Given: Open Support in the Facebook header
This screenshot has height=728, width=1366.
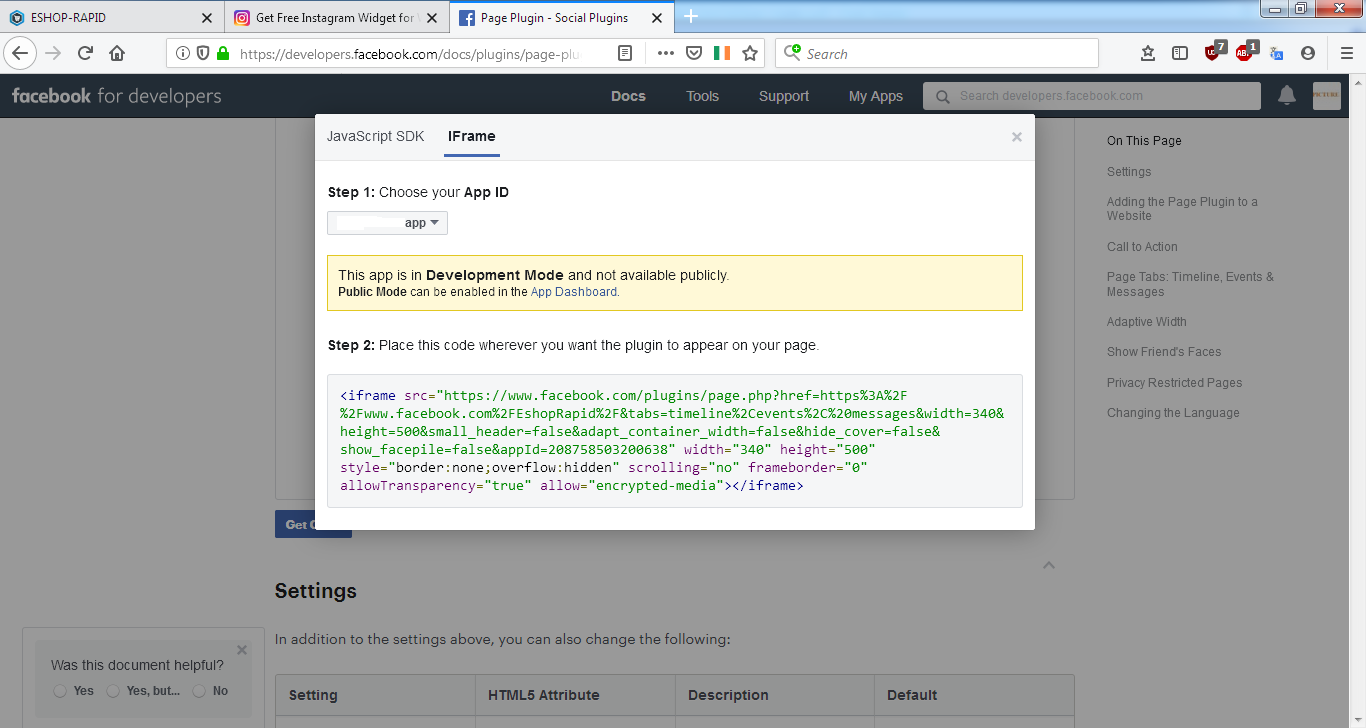Looking at the screenshot, I should pyautogui.click(x=784, y=96).
